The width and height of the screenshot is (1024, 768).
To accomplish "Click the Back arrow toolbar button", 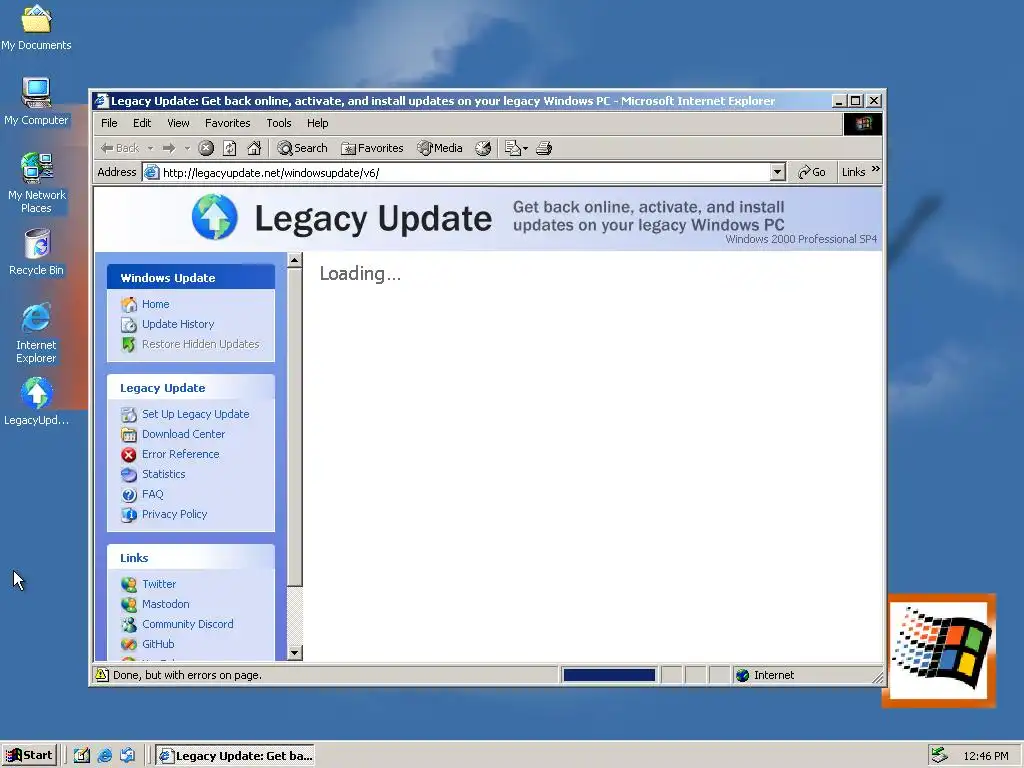I will tap(120, 148).
